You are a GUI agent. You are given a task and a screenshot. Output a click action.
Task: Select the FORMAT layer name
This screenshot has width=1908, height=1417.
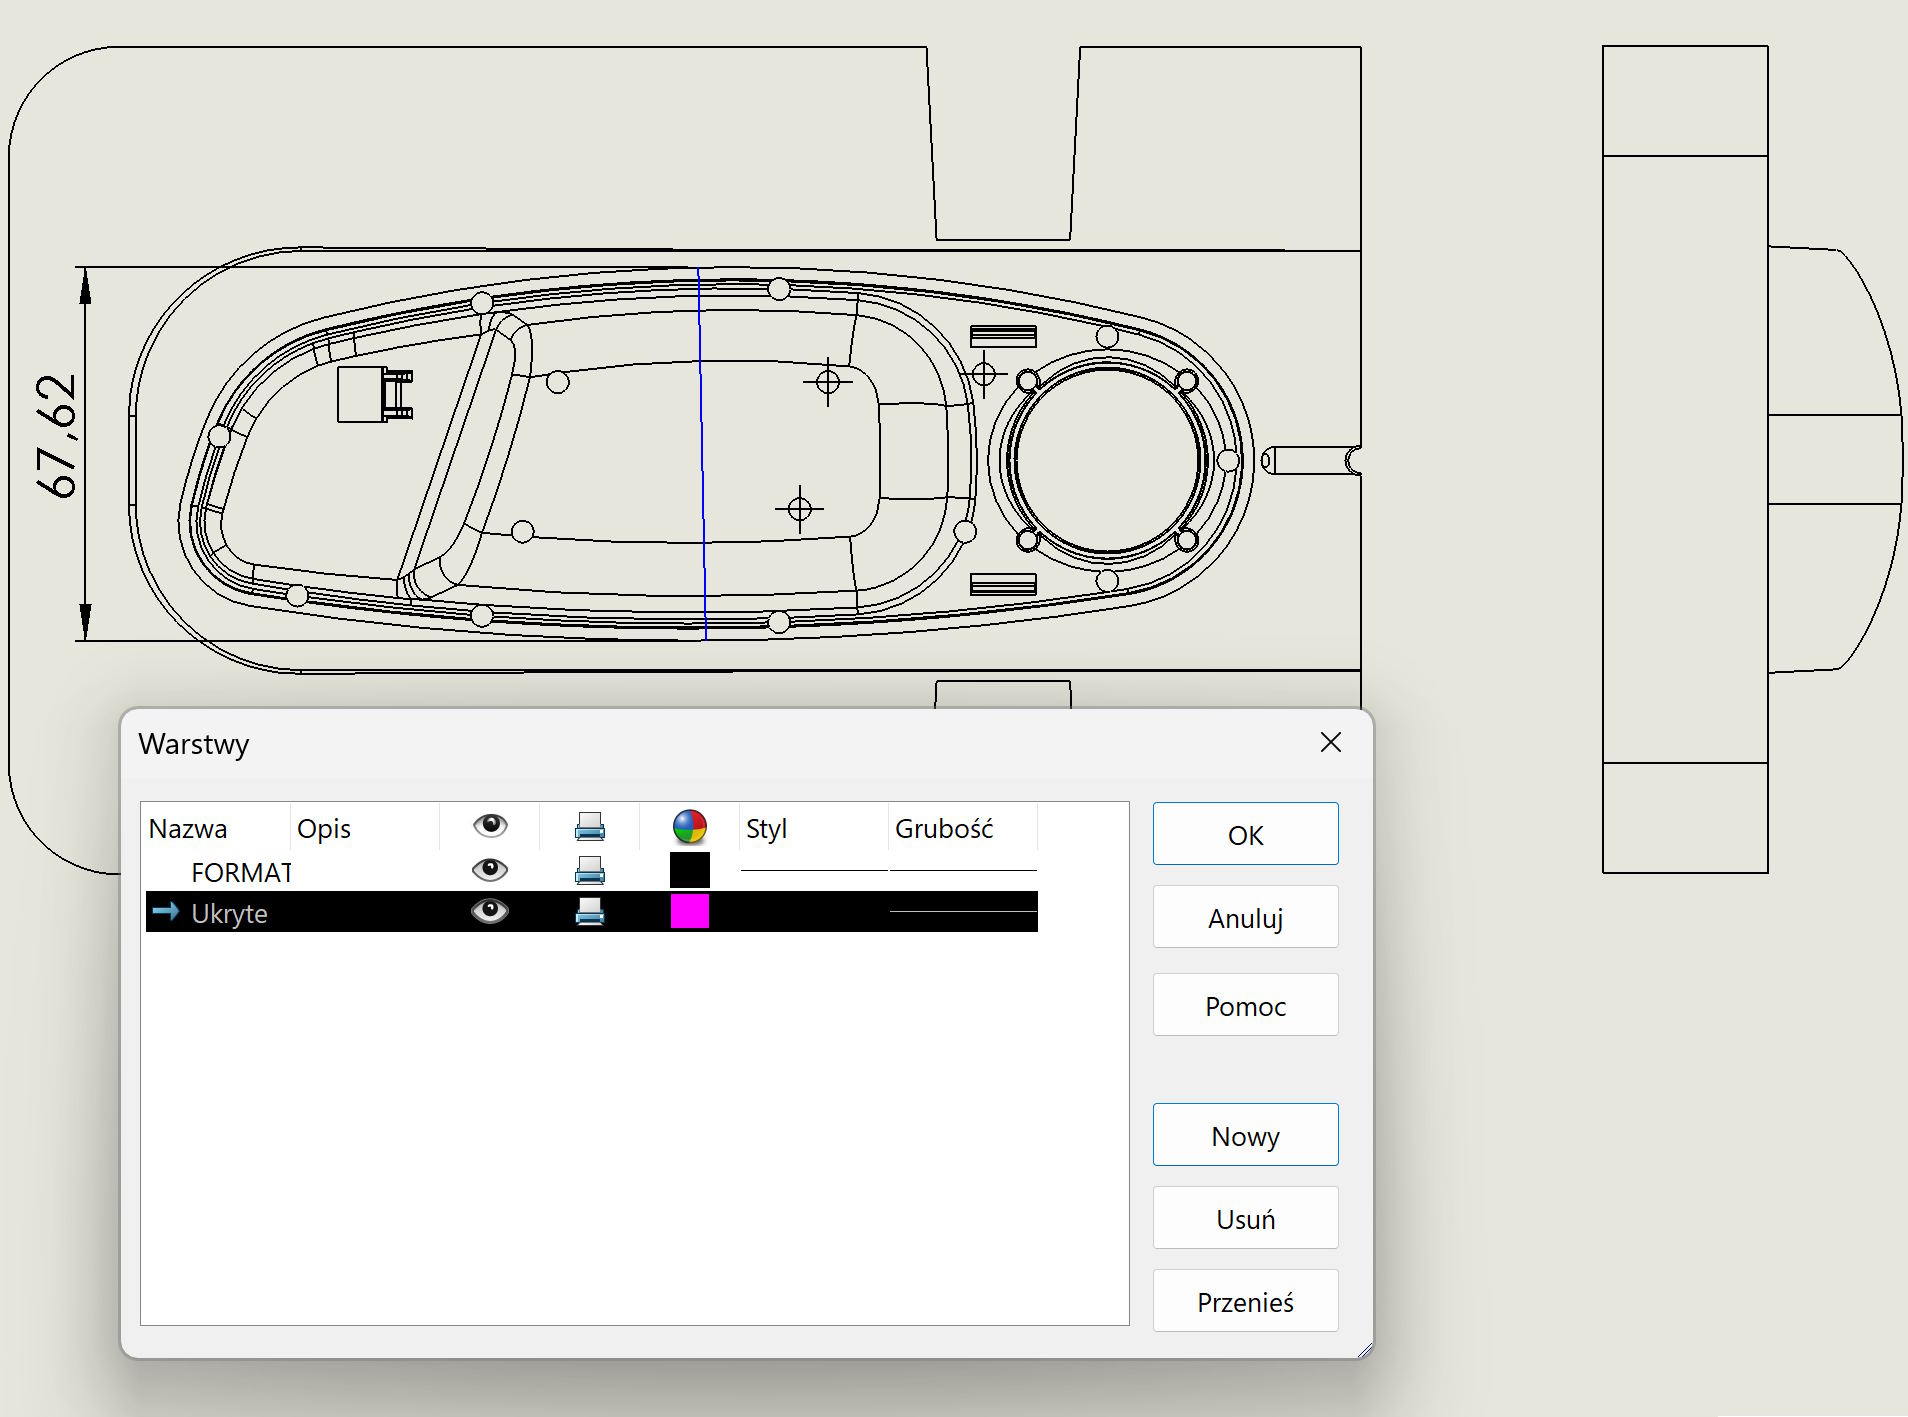coord(241,873)
